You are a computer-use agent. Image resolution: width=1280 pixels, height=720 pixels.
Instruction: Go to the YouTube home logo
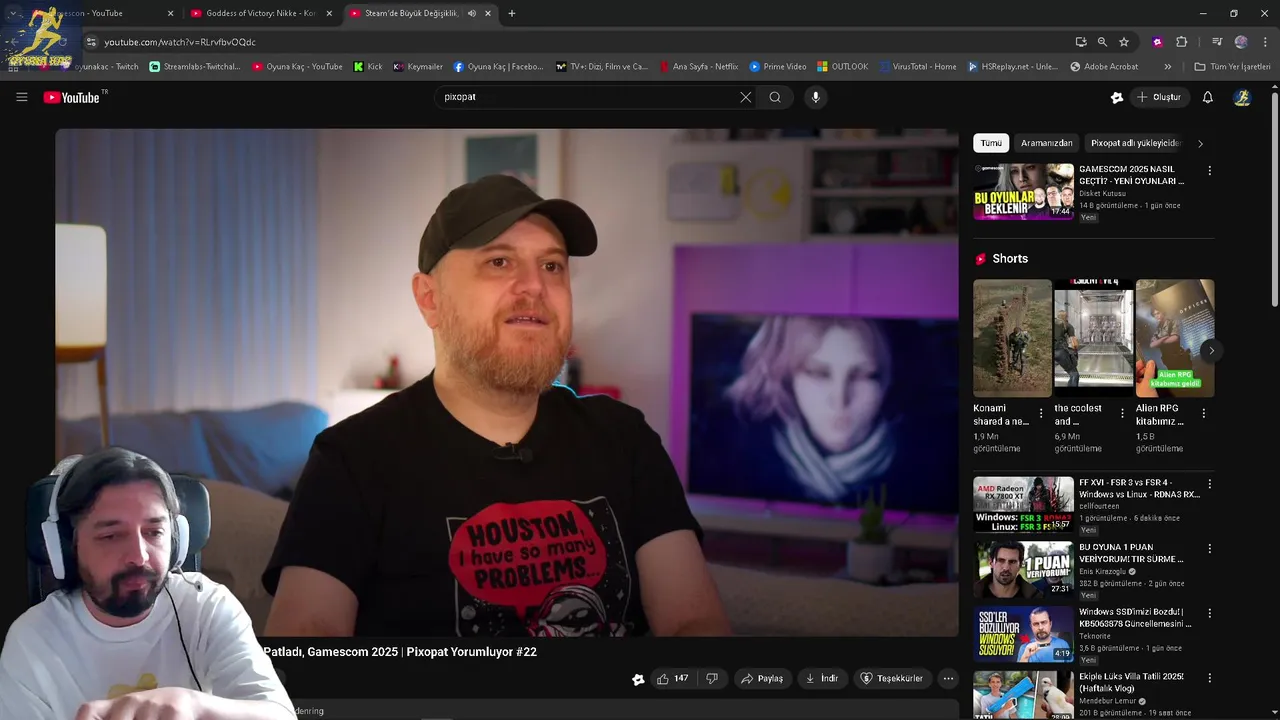(73, 97)
